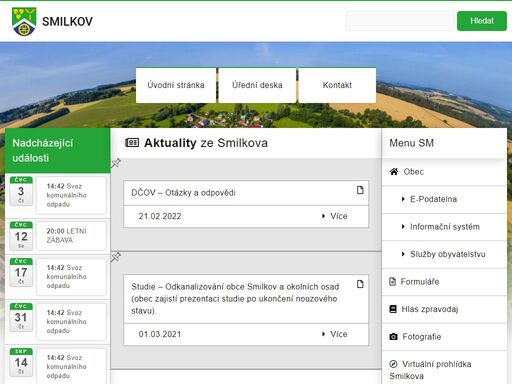Click the calendar tile for SRP 14
The image size is (512, 384).
[x=21, y=362]
